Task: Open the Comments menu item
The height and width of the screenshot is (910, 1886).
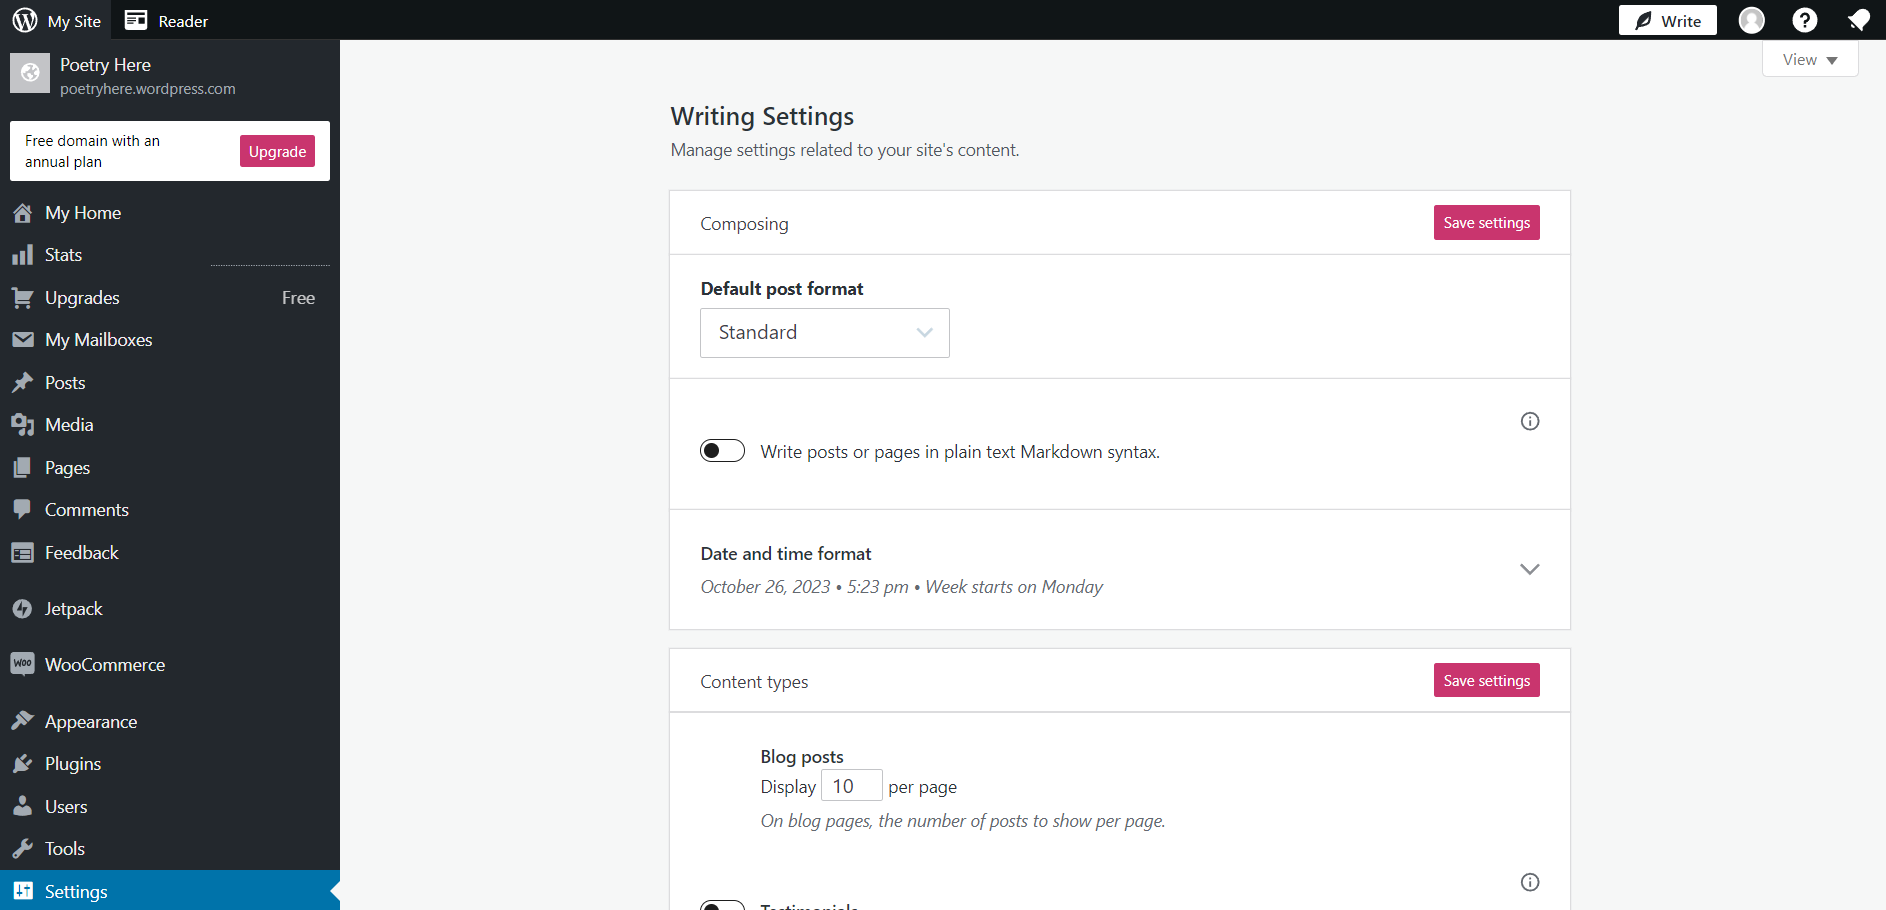Action: (170, 510)
